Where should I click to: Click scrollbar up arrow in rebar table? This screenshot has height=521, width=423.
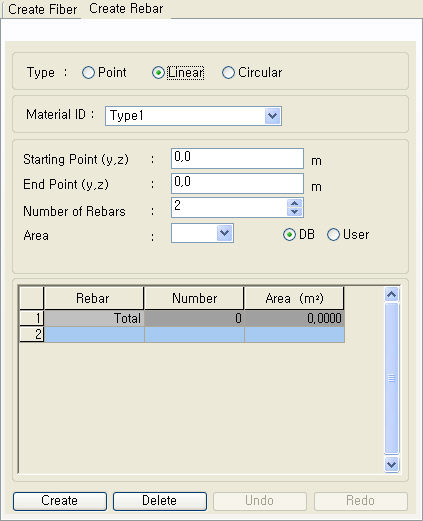point(392,294)
